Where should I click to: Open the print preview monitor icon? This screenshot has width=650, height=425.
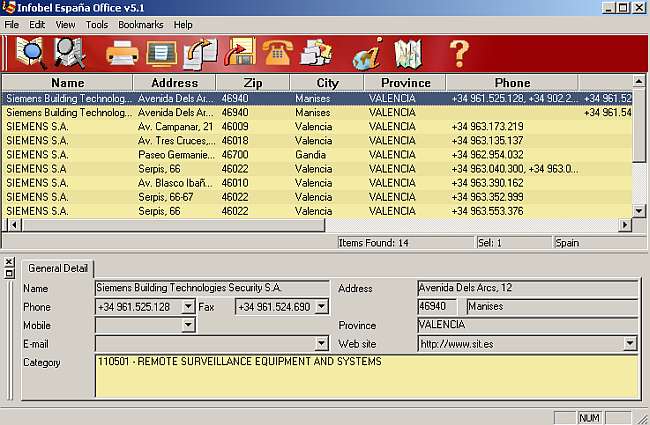click(x=162, y=53)
